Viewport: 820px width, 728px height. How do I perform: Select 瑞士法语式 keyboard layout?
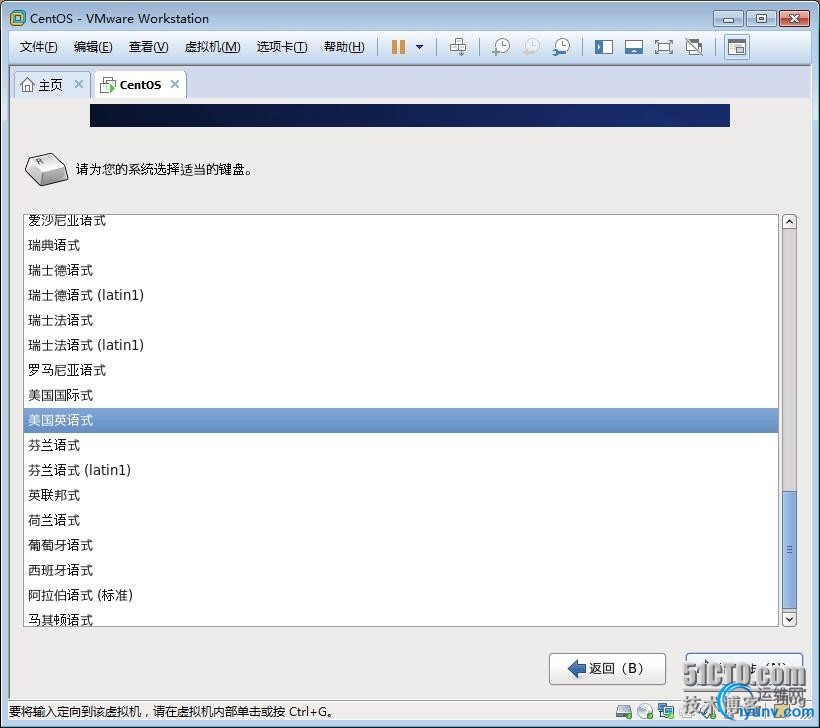pyautogui.click(x=401, y=320)
